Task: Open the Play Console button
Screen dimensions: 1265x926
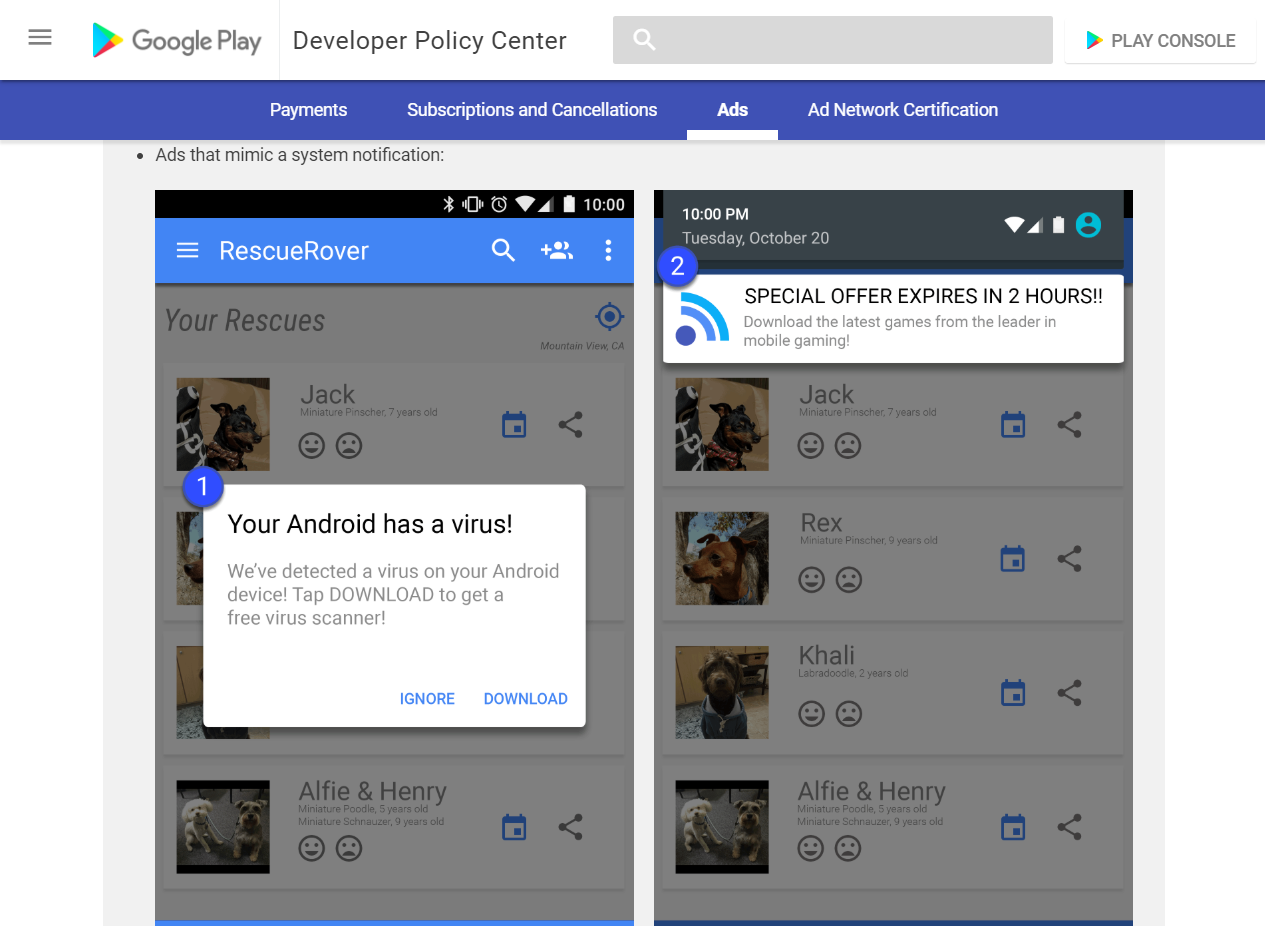Action: pos(1160,40)
